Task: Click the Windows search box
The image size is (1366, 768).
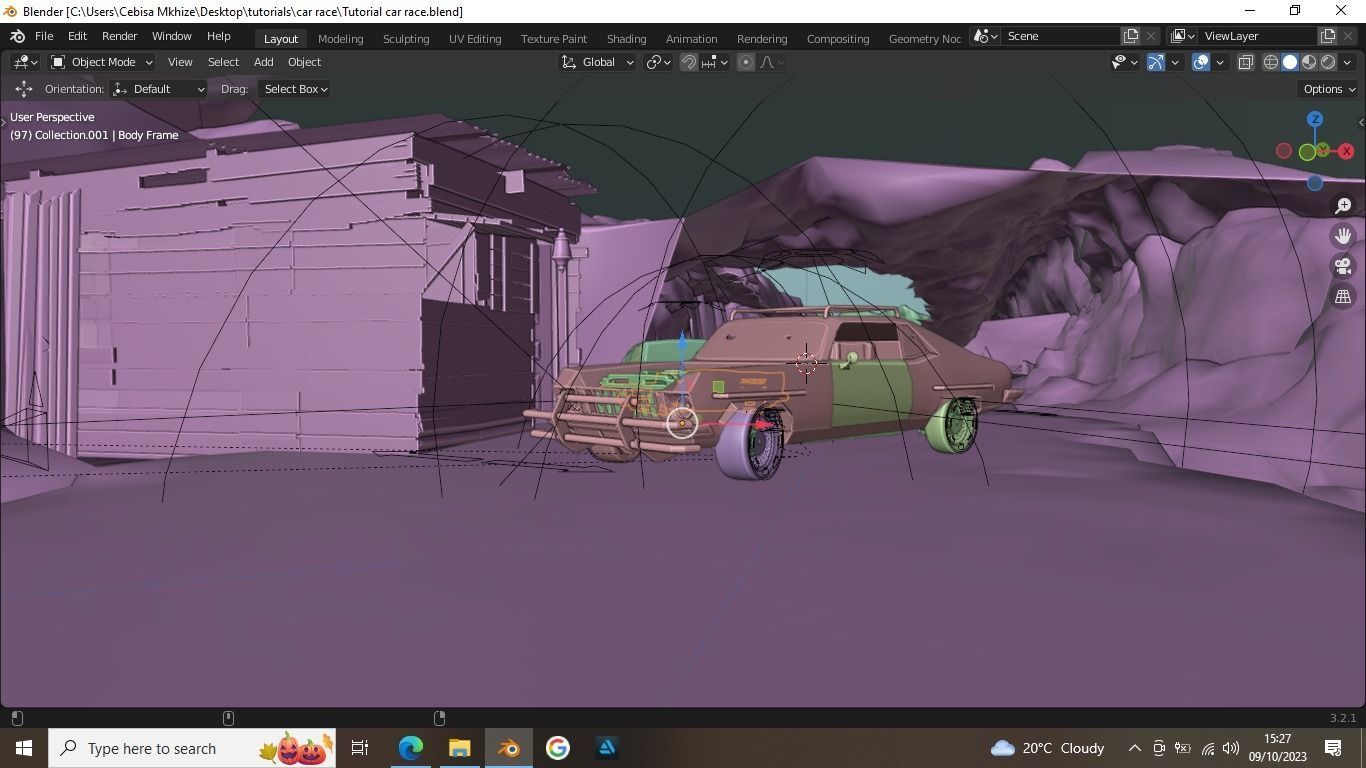Action: (193, 748)
